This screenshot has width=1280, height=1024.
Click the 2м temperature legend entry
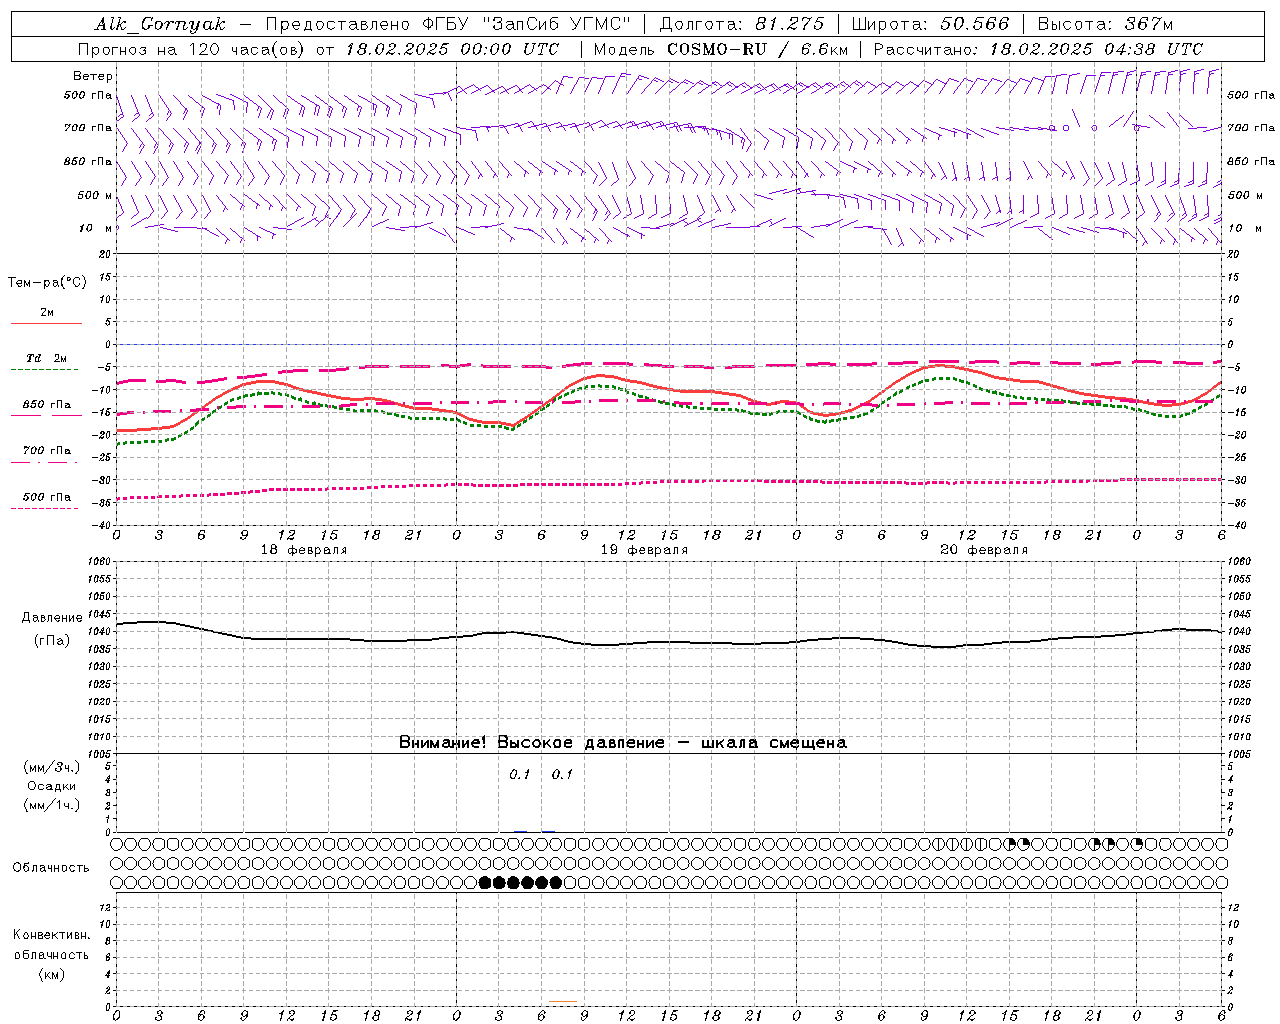click(47, 313)
